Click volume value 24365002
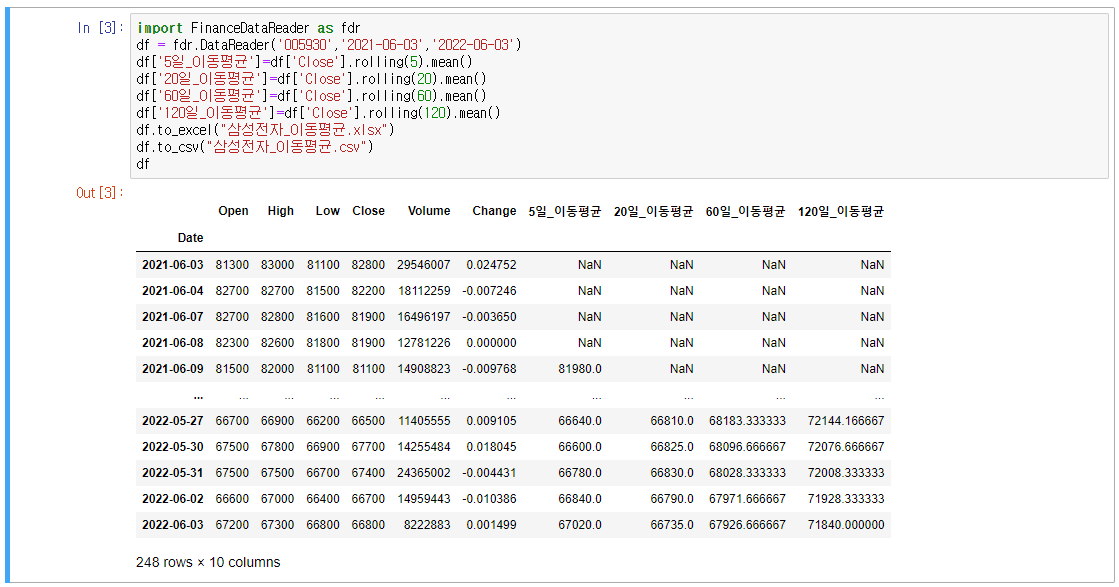 [424, 473]
